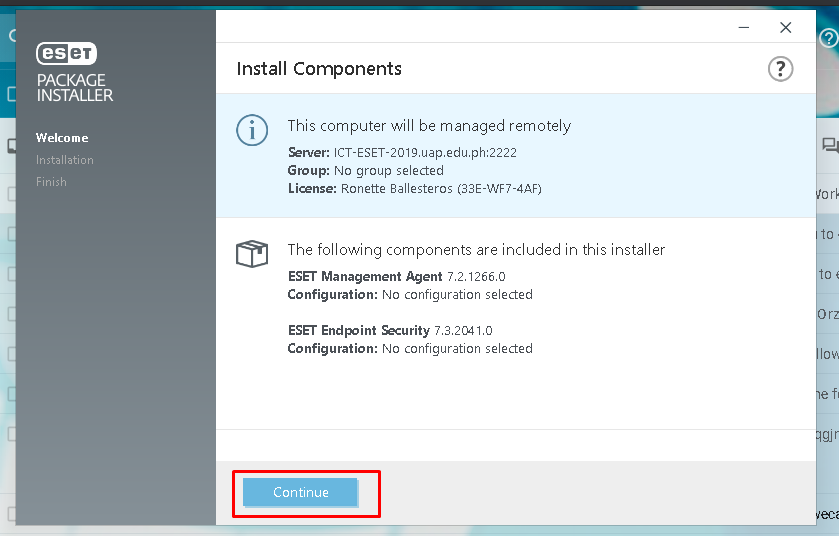This screenshot has height=536, width=839.
Task: Click Endpoint Security 'No configuration selected' text
Action: click(457, 349)
